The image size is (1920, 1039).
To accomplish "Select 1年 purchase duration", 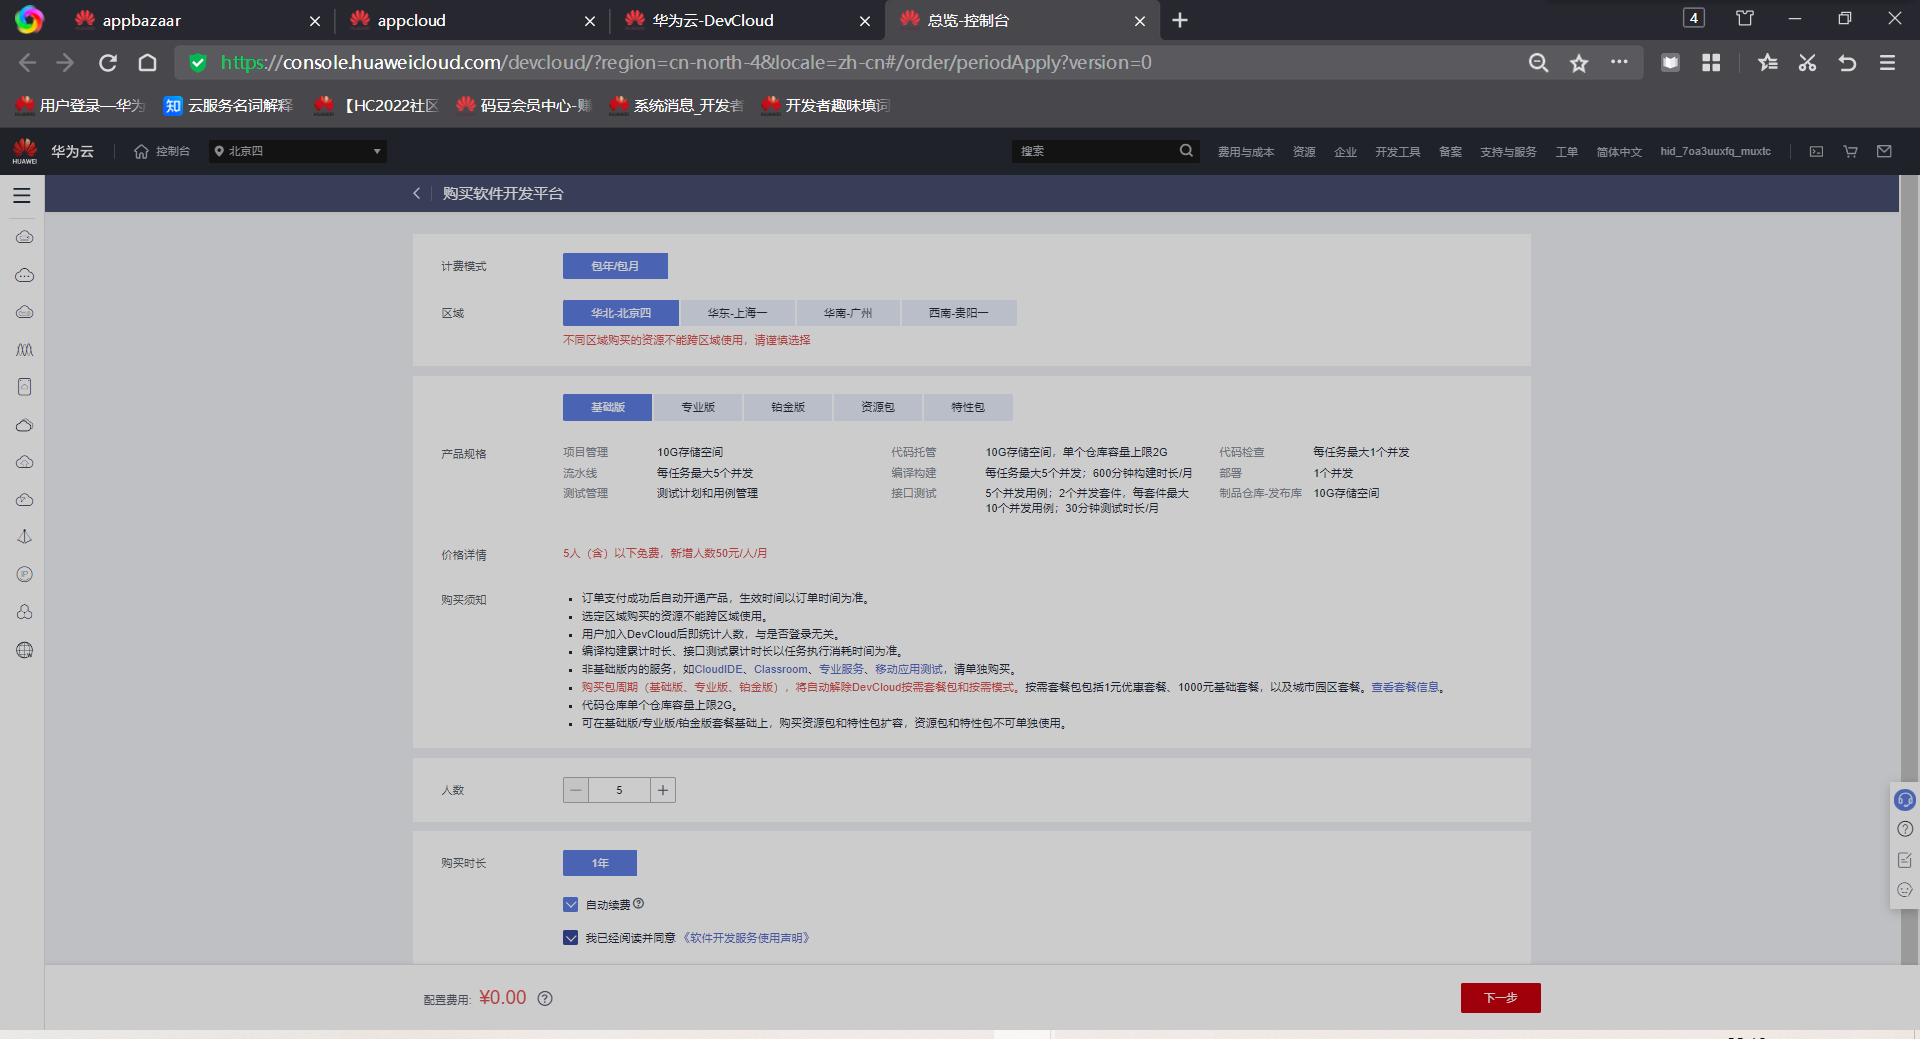I will [x=600, y=863].
